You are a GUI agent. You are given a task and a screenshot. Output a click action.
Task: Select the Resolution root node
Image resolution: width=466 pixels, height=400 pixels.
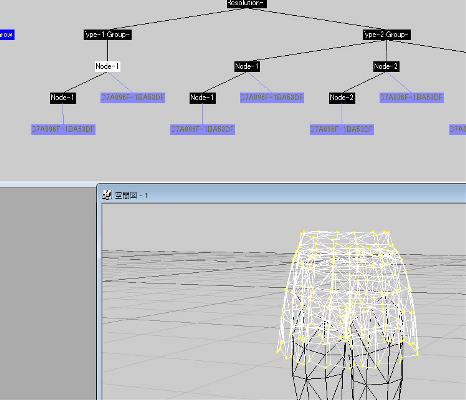point(247,3)
